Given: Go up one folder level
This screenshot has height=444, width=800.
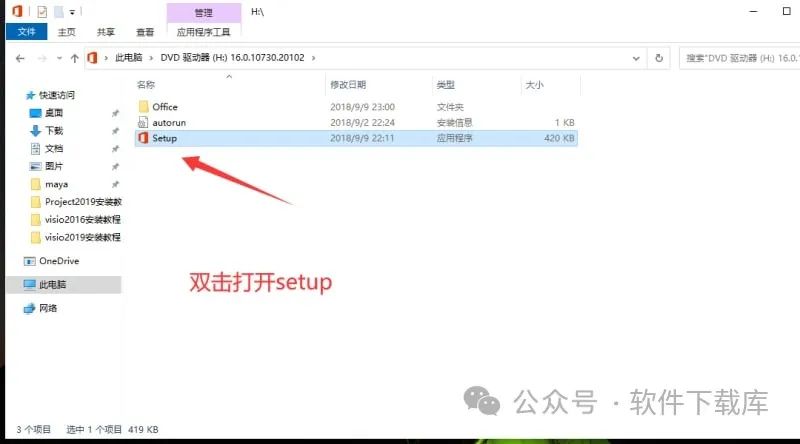Looking at the screenshot, I should click(74, 58).
